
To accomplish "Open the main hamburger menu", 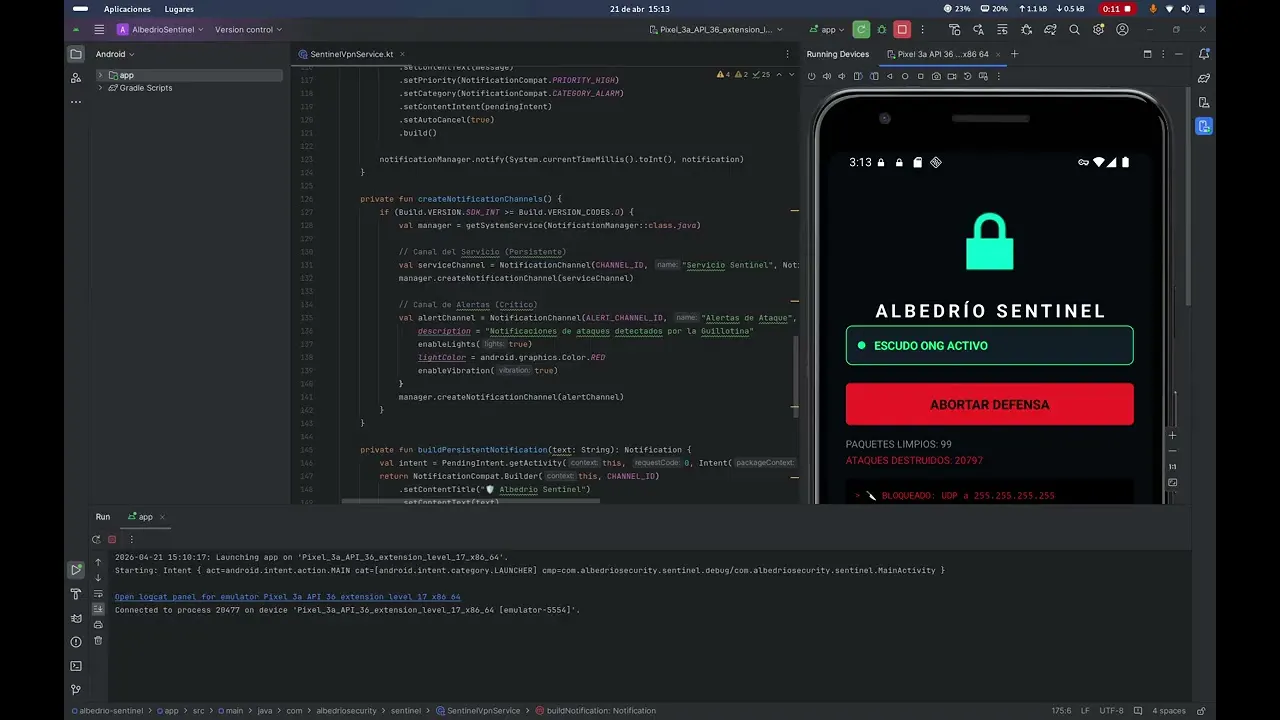I will [x=99, y=30].
